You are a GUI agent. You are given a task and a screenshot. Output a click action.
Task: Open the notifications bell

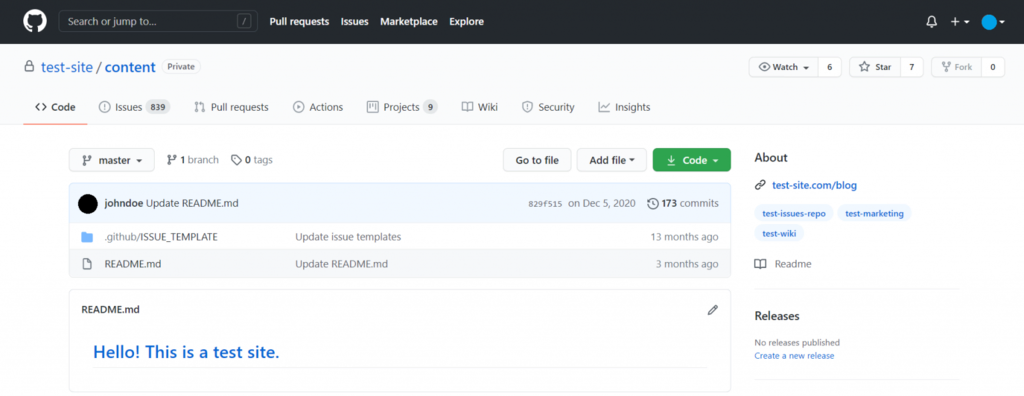click(931, 22)
